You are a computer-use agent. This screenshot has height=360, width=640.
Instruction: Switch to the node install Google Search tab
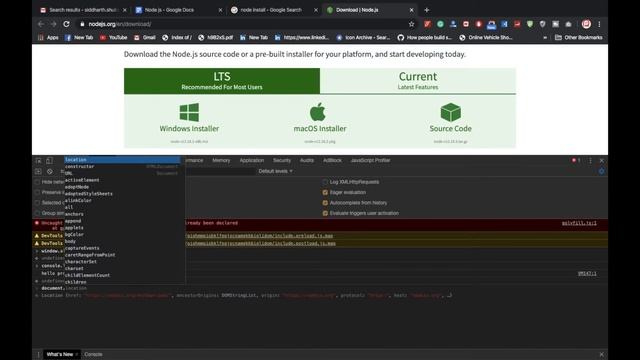[x=270, y=10]
